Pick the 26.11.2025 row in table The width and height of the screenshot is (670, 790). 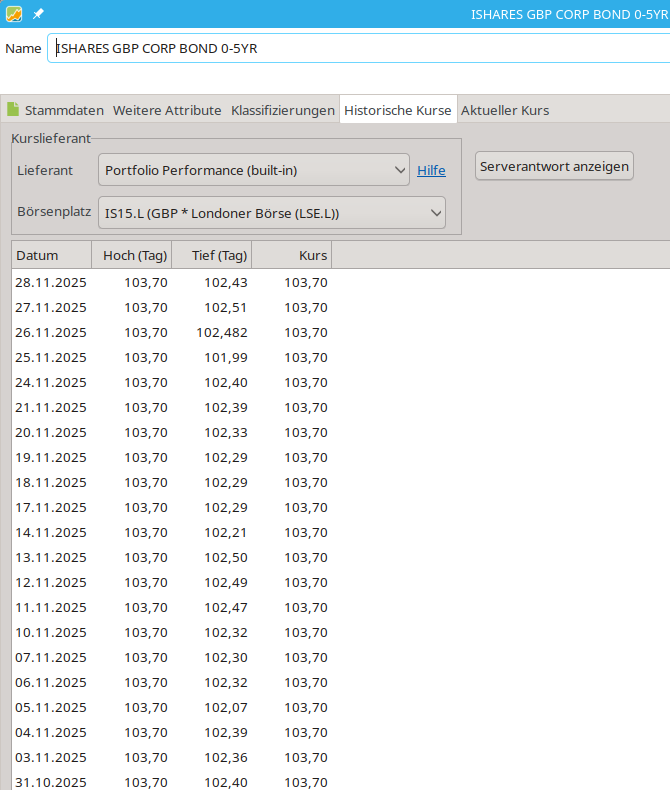coord(170,333)
